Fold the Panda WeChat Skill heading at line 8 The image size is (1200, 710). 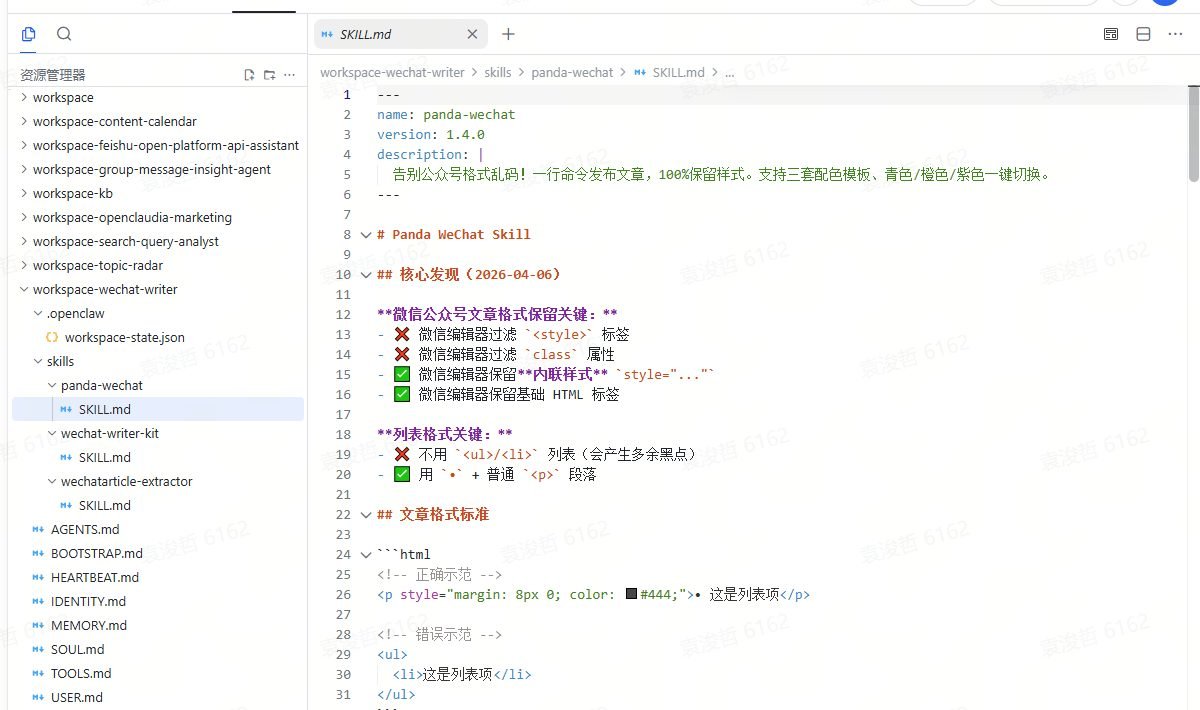point(365,235)
